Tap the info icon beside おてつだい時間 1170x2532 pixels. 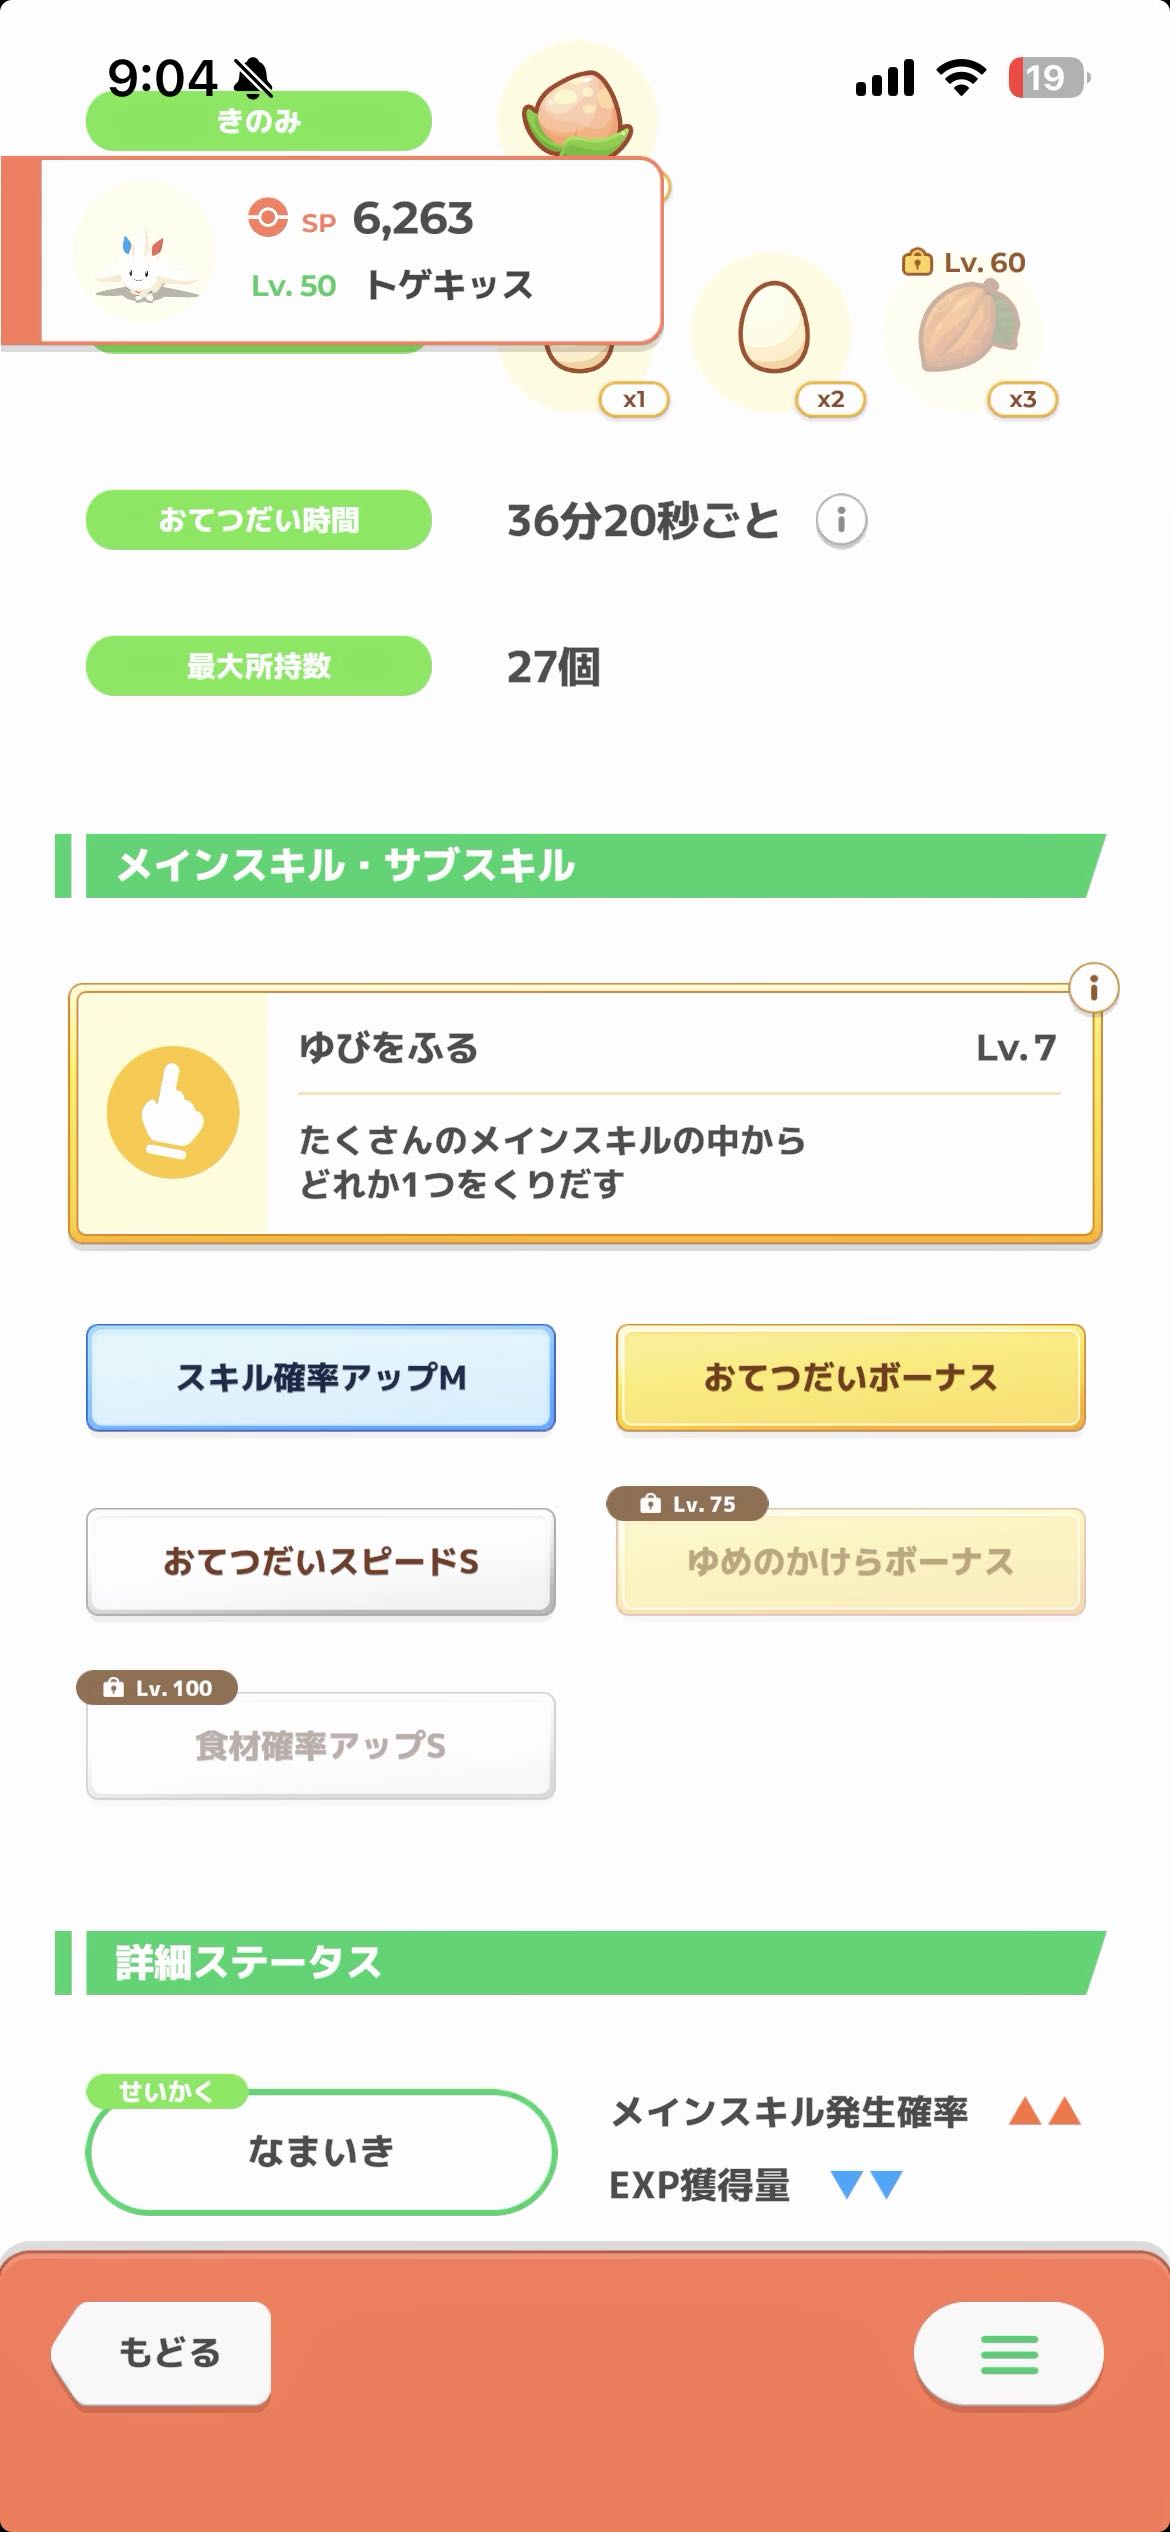(841, 521)
